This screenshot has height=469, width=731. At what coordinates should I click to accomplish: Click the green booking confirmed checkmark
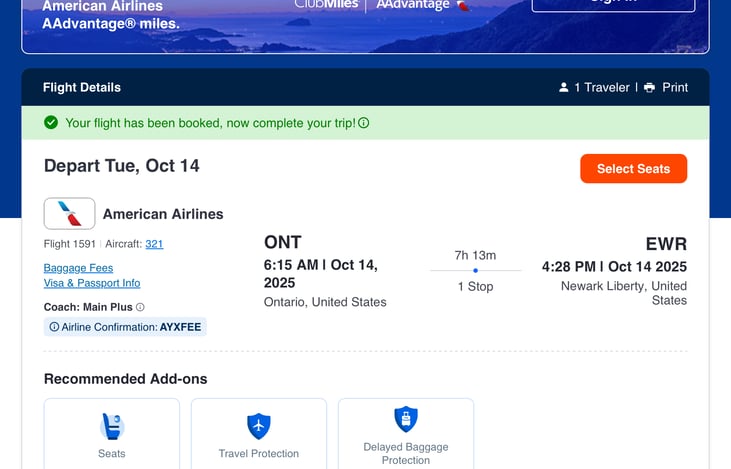(51, 123)
